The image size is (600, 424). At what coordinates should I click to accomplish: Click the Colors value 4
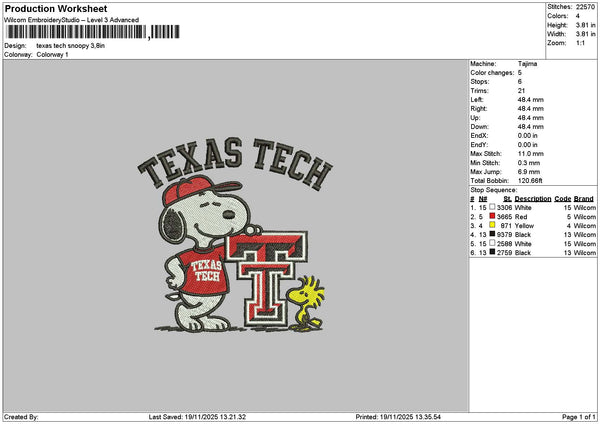(577, 16)
